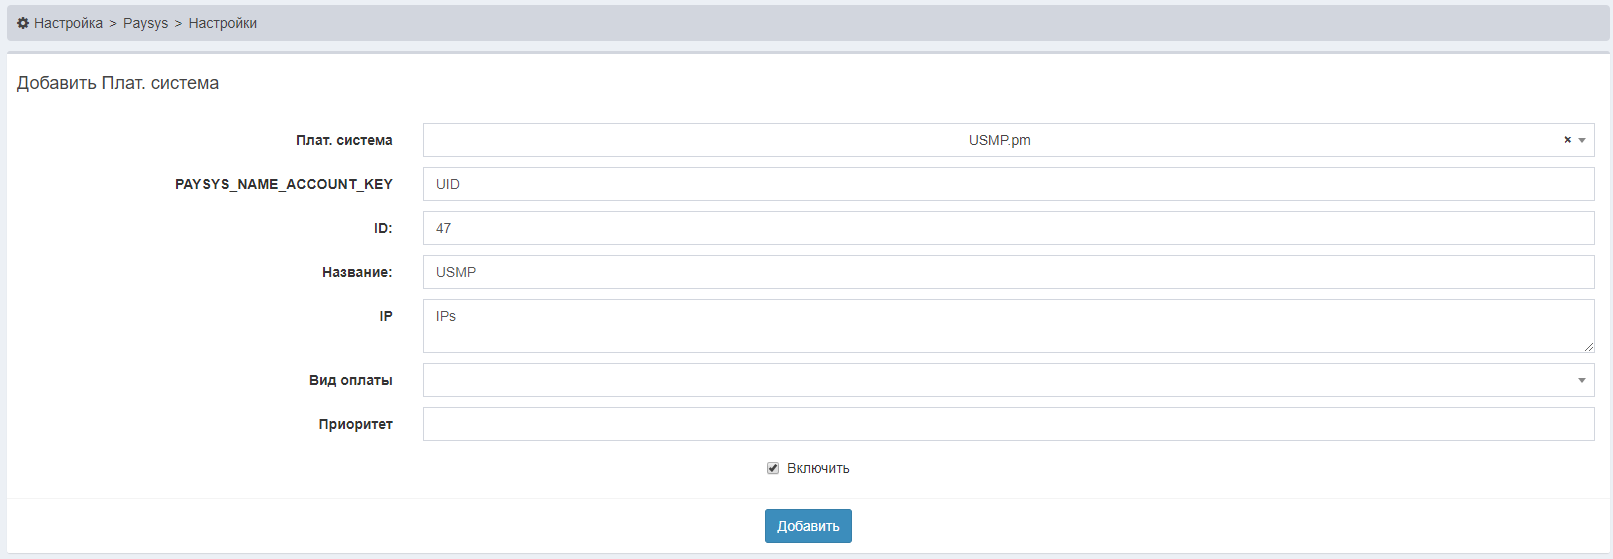This screenshot has width=1613, height=559.
Task: Clear the USMP.pm selection with the x
Action: point(1567,140)
